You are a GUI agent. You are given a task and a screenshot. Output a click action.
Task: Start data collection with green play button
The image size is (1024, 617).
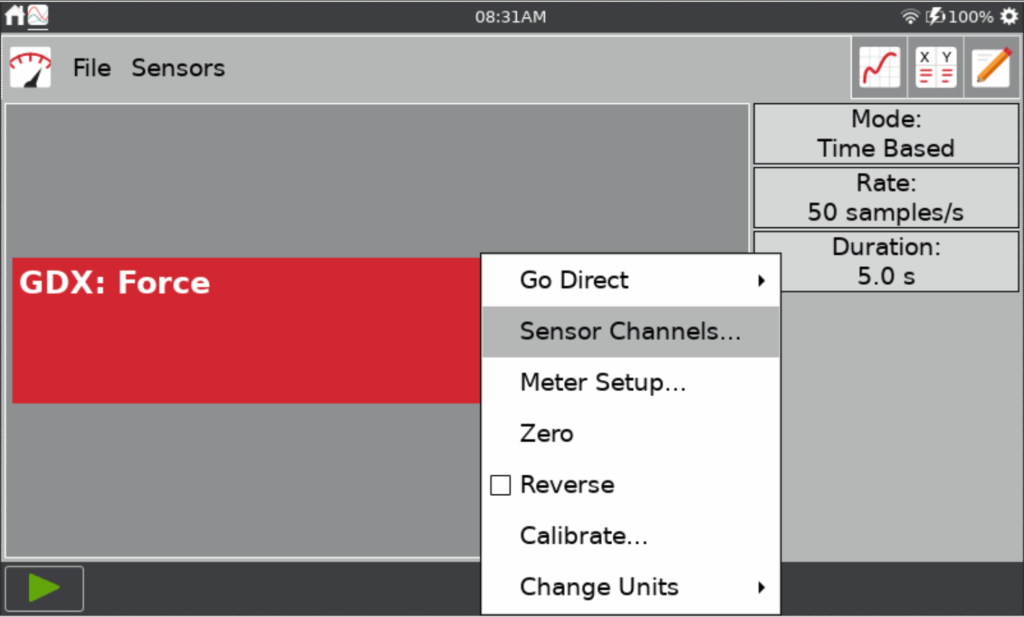tap(44, 588)
